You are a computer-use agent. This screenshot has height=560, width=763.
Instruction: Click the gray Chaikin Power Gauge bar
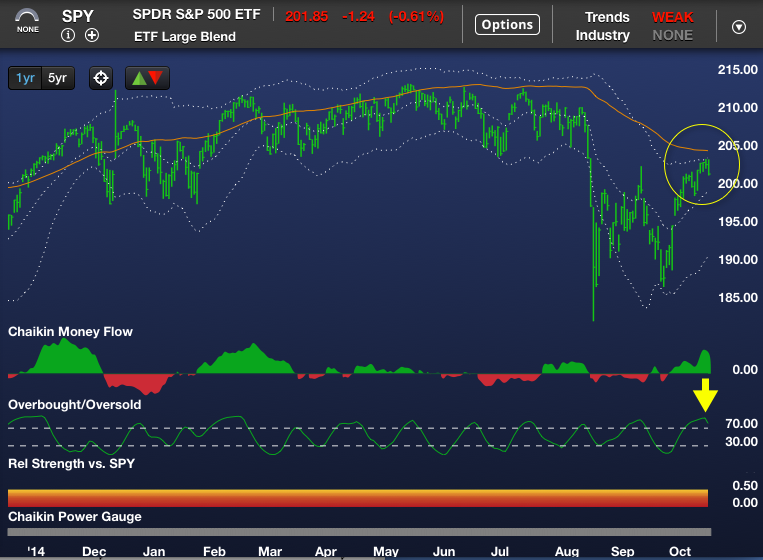[360, 532]
